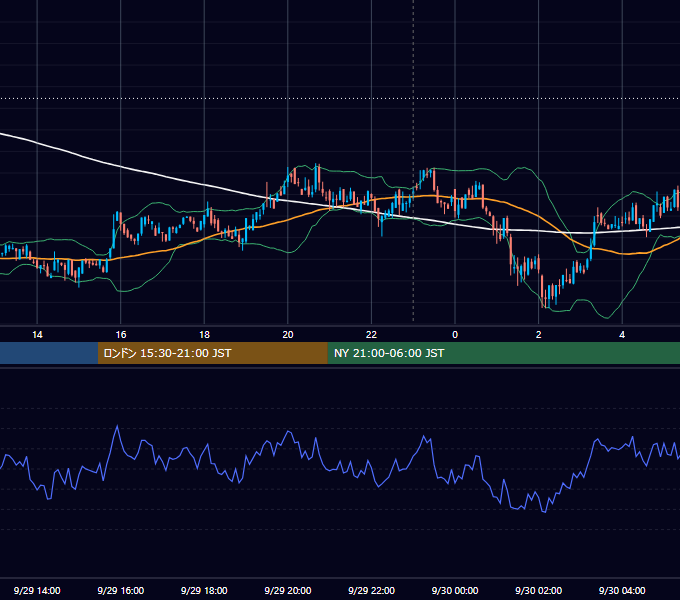Click the 9/30 02:00 label on the lower axis
This screenshot has width=680, height=600.
(539, 590)
